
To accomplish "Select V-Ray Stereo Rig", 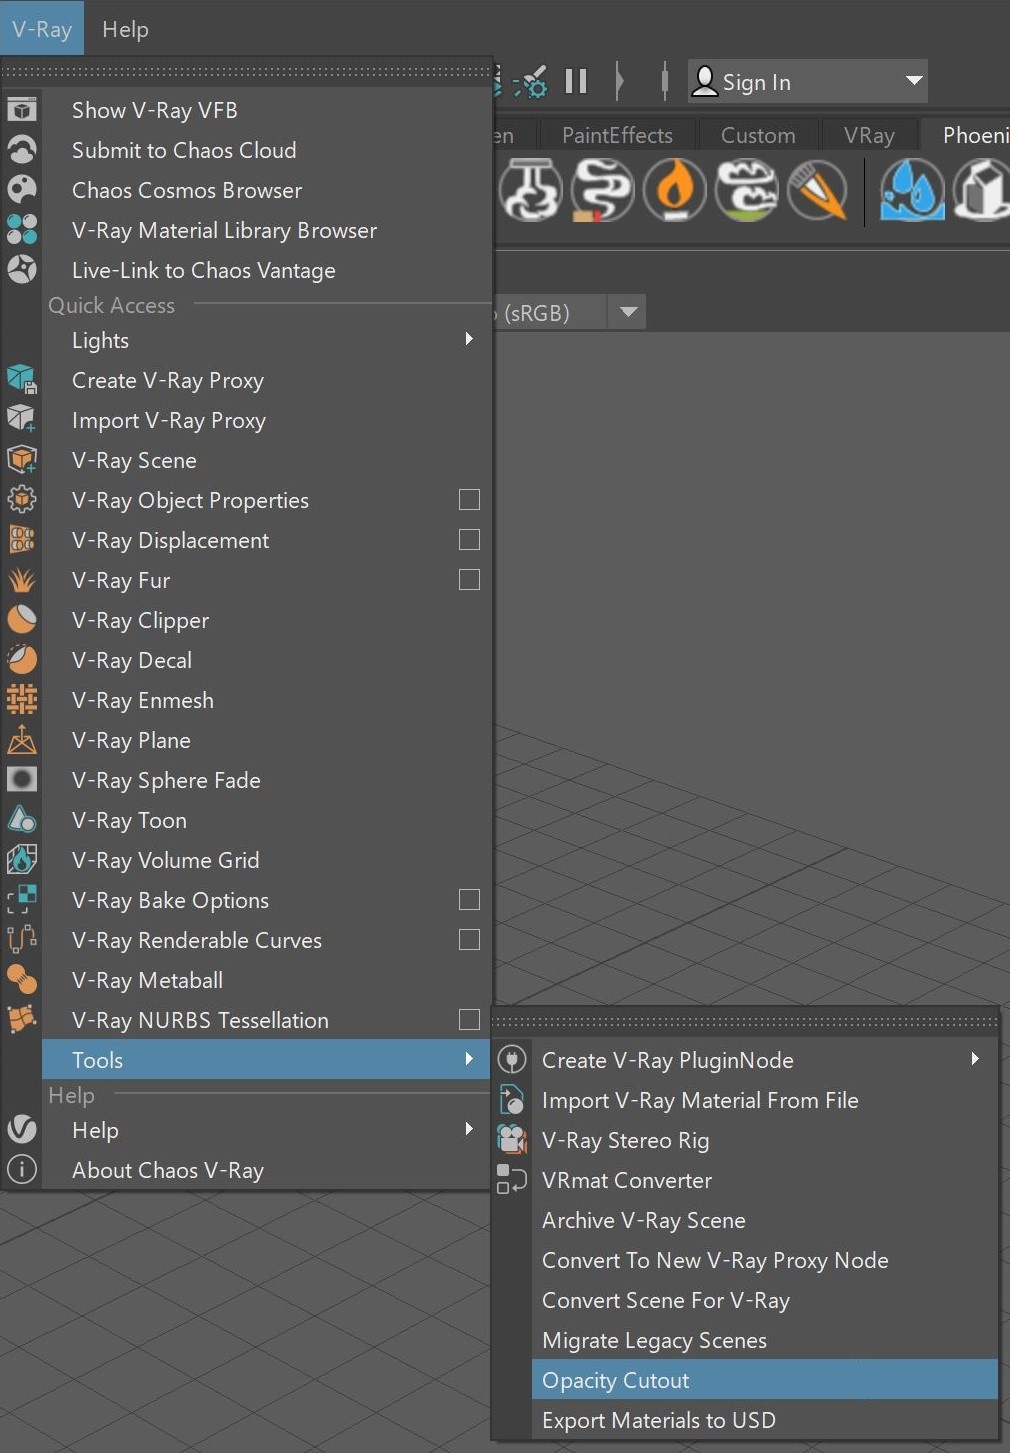I will click(764, 1140).
